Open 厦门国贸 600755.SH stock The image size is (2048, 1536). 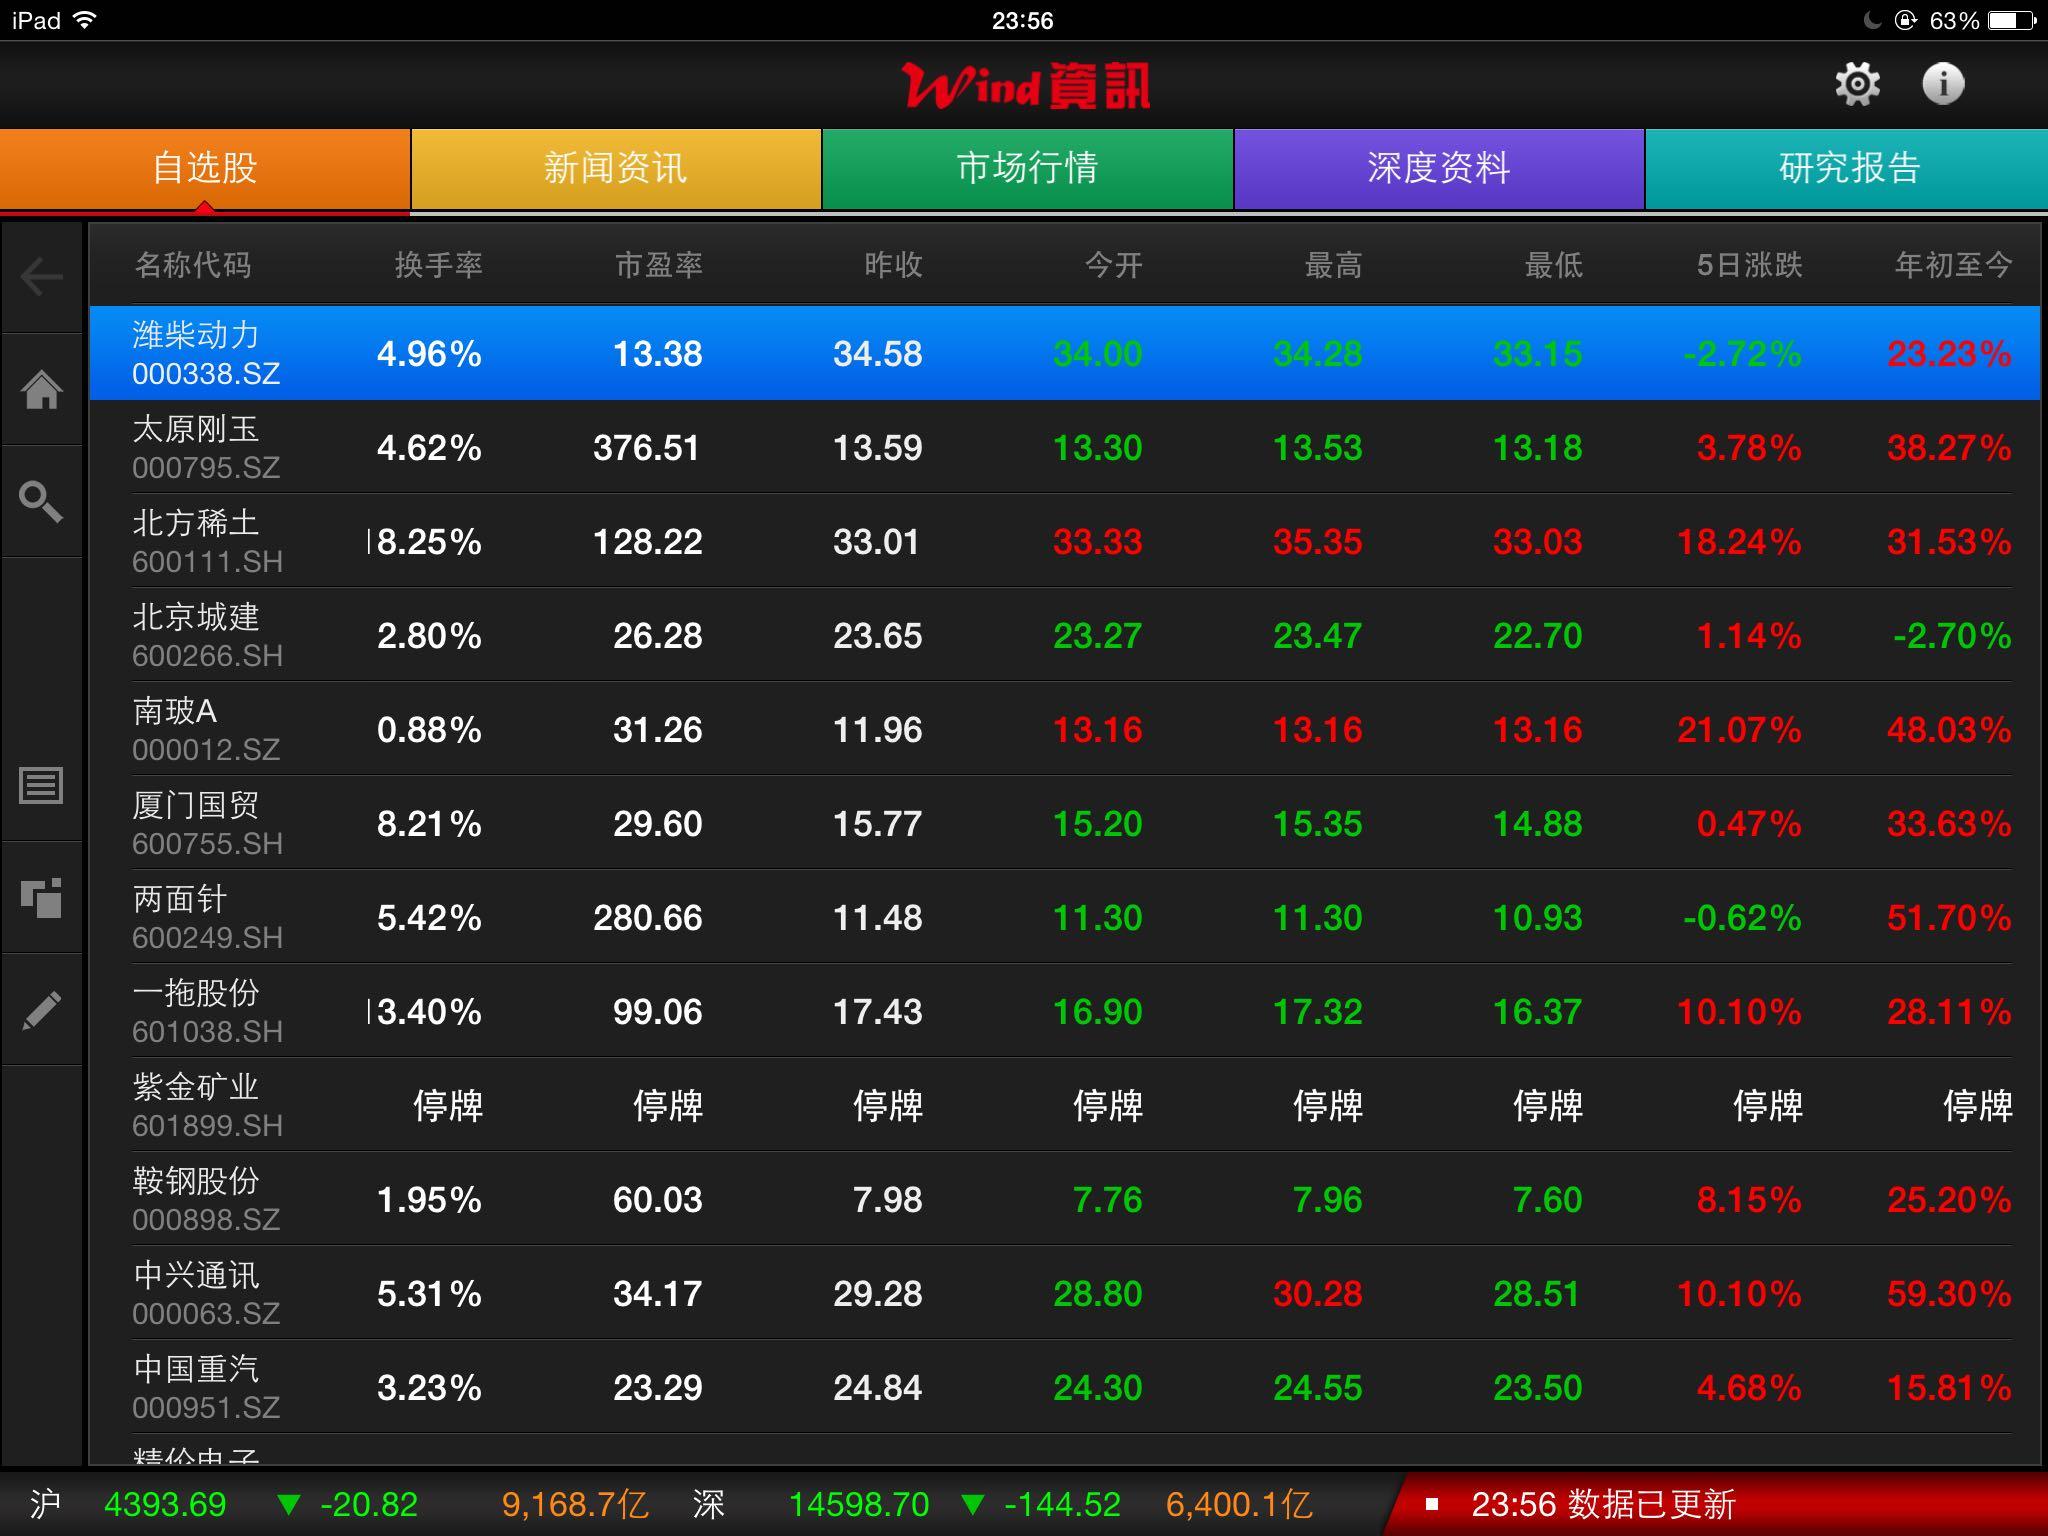point(1065,823)
